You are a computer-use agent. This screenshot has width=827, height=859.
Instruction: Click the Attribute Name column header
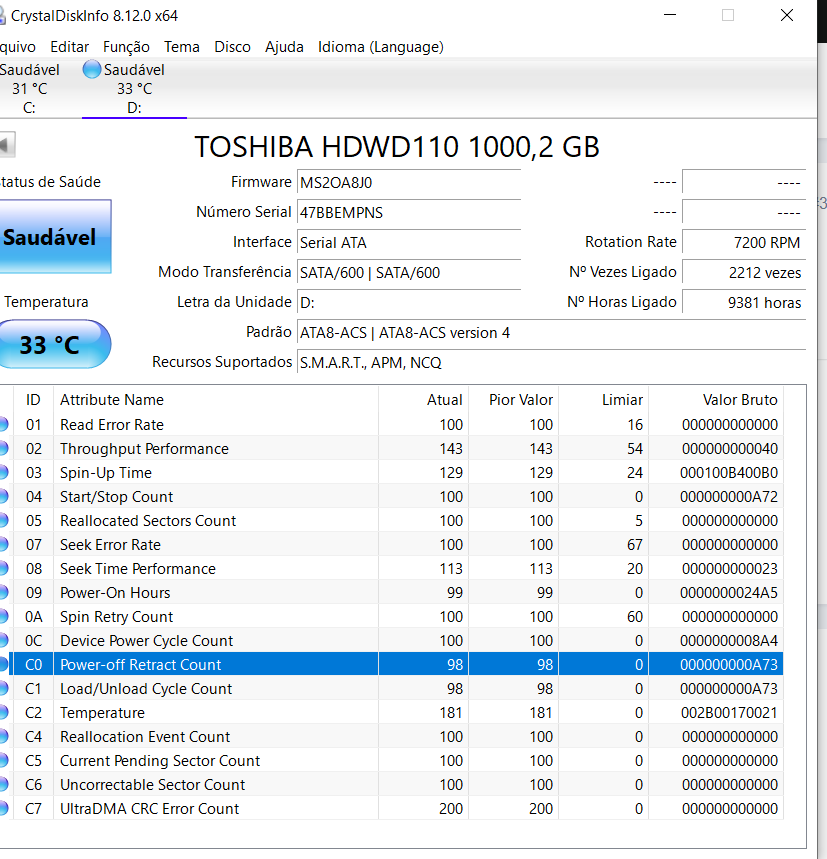tap(216, 400)
